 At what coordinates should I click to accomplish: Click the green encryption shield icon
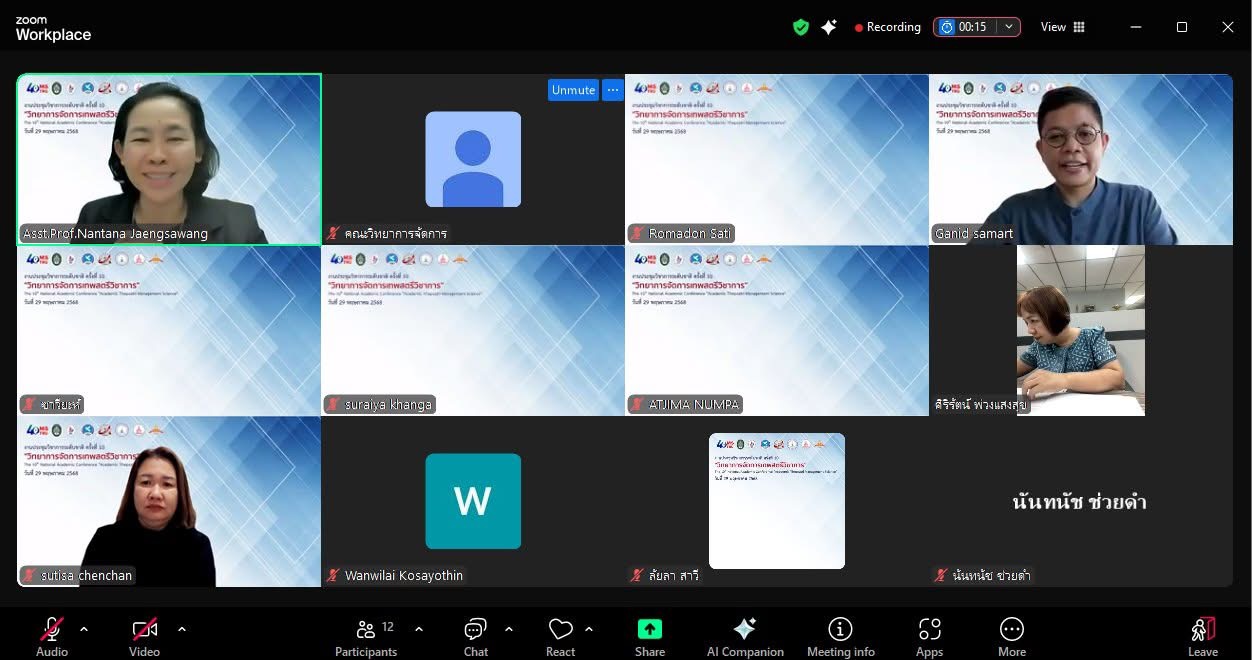800,27
